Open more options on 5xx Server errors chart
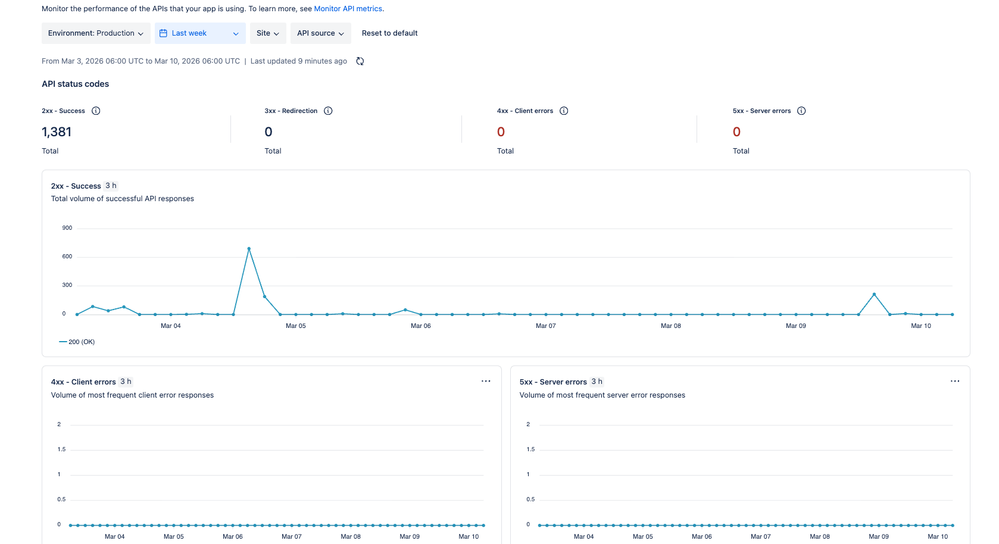 coord(955,381)
